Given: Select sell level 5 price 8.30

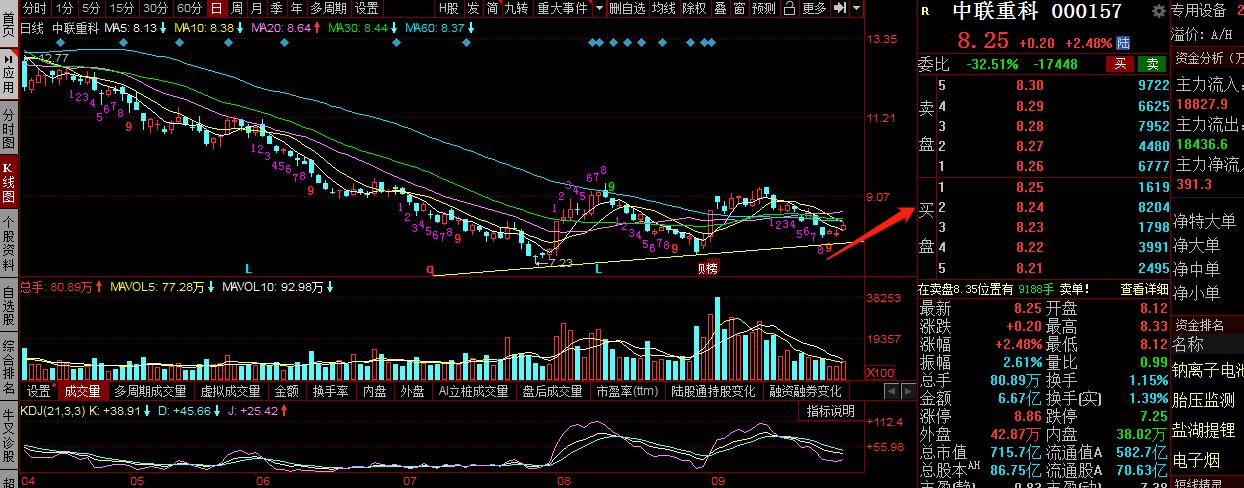Looking at the screenshot, I should coord(1029,86).
